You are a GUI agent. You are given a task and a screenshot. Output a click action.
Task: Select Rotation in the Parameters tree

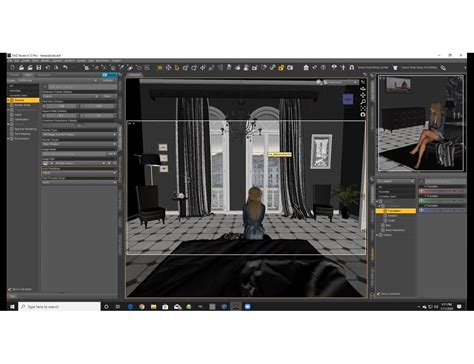[x=393, y=216]
